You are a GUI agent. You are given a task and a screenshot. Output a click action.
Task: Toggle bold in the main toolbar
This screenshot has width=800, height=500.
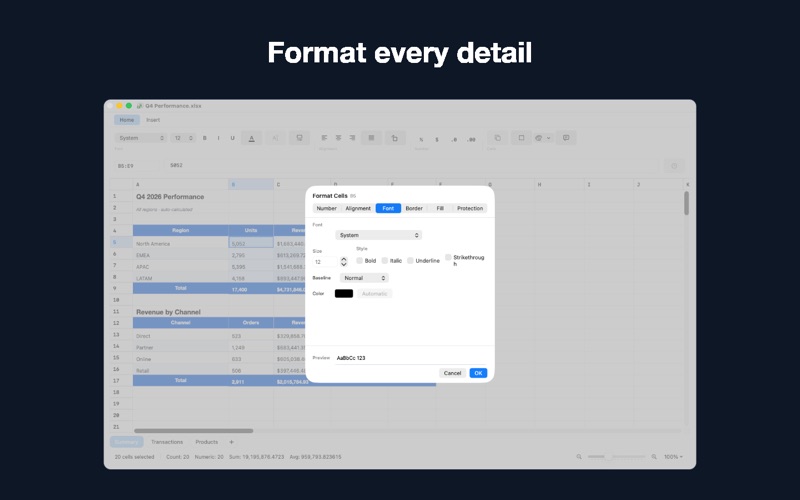click(205, 138)
